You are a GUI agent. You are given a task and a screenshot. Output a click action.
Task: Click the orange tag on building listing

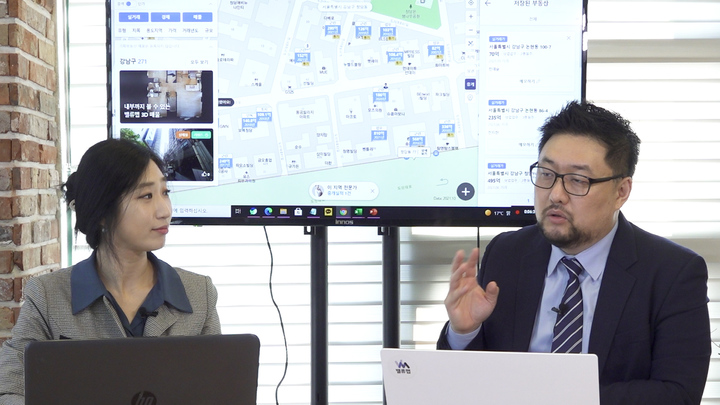(x=183, y=135)
